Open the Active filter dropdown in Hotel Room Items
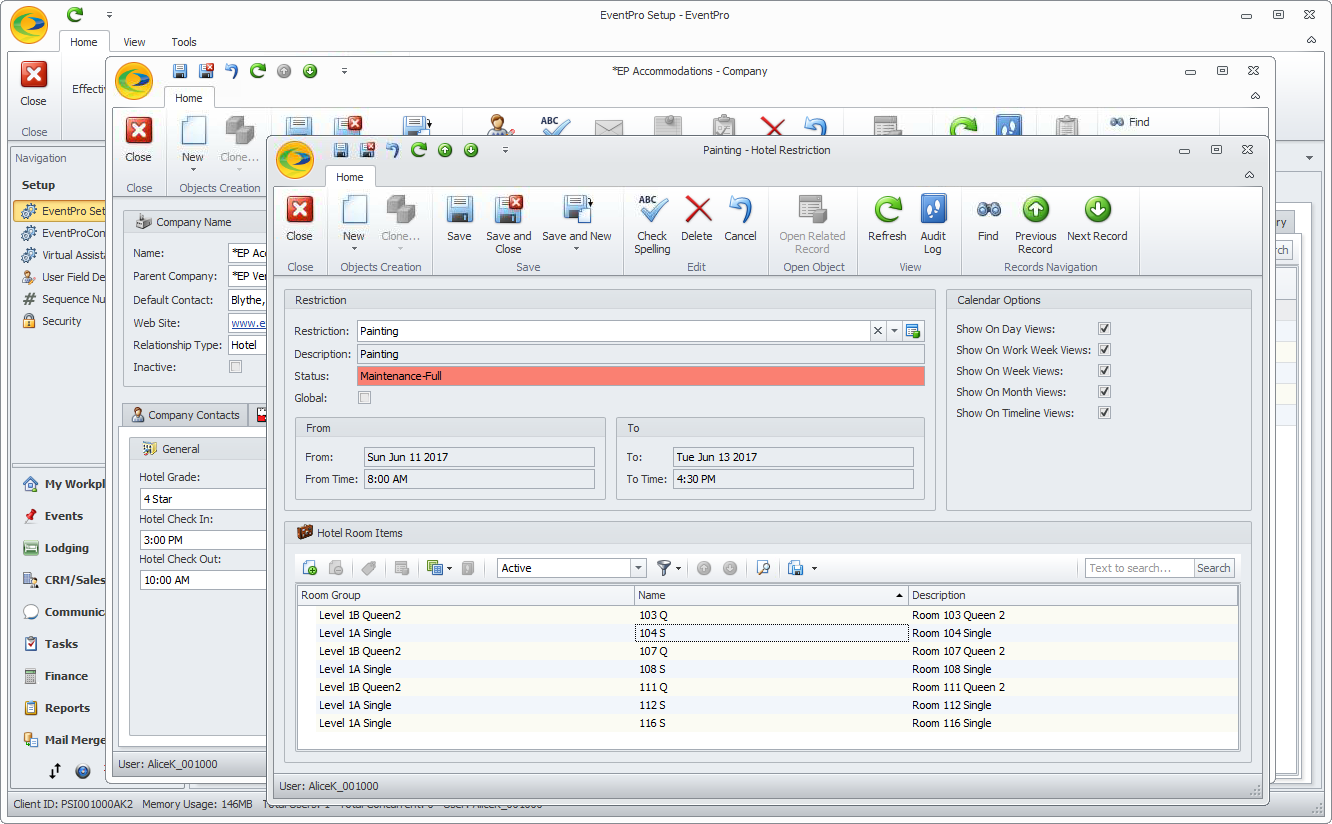This screenshot has height=824, width=1332. (638, 568)
